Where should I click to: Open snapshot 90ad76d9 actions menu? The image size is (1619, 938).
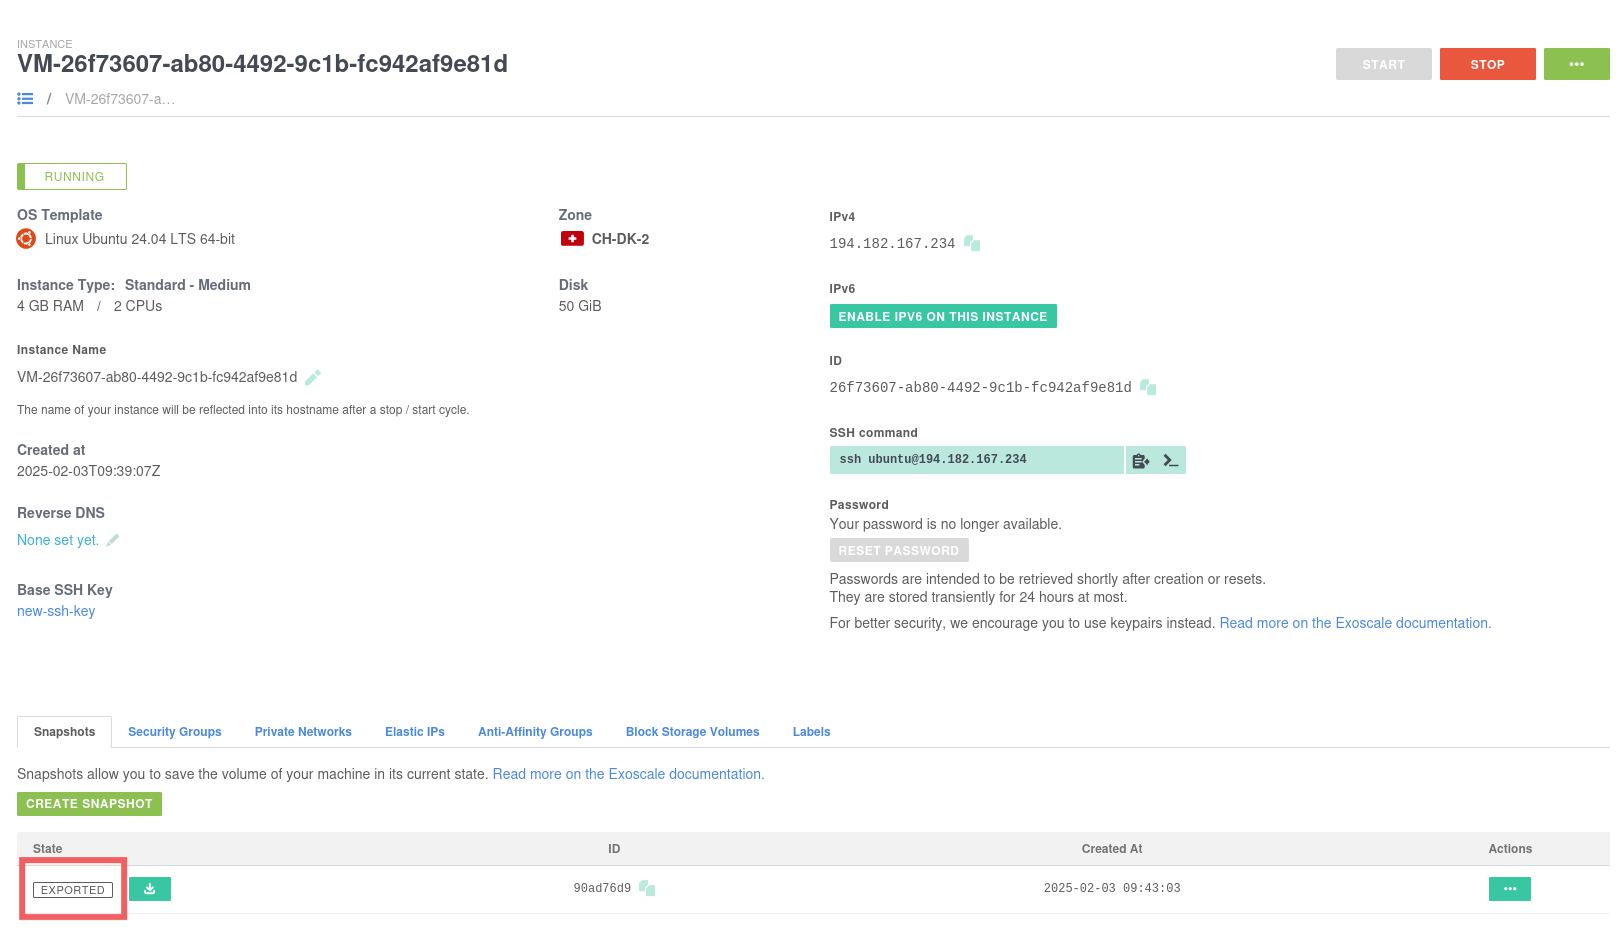(x=1510, y=889)
